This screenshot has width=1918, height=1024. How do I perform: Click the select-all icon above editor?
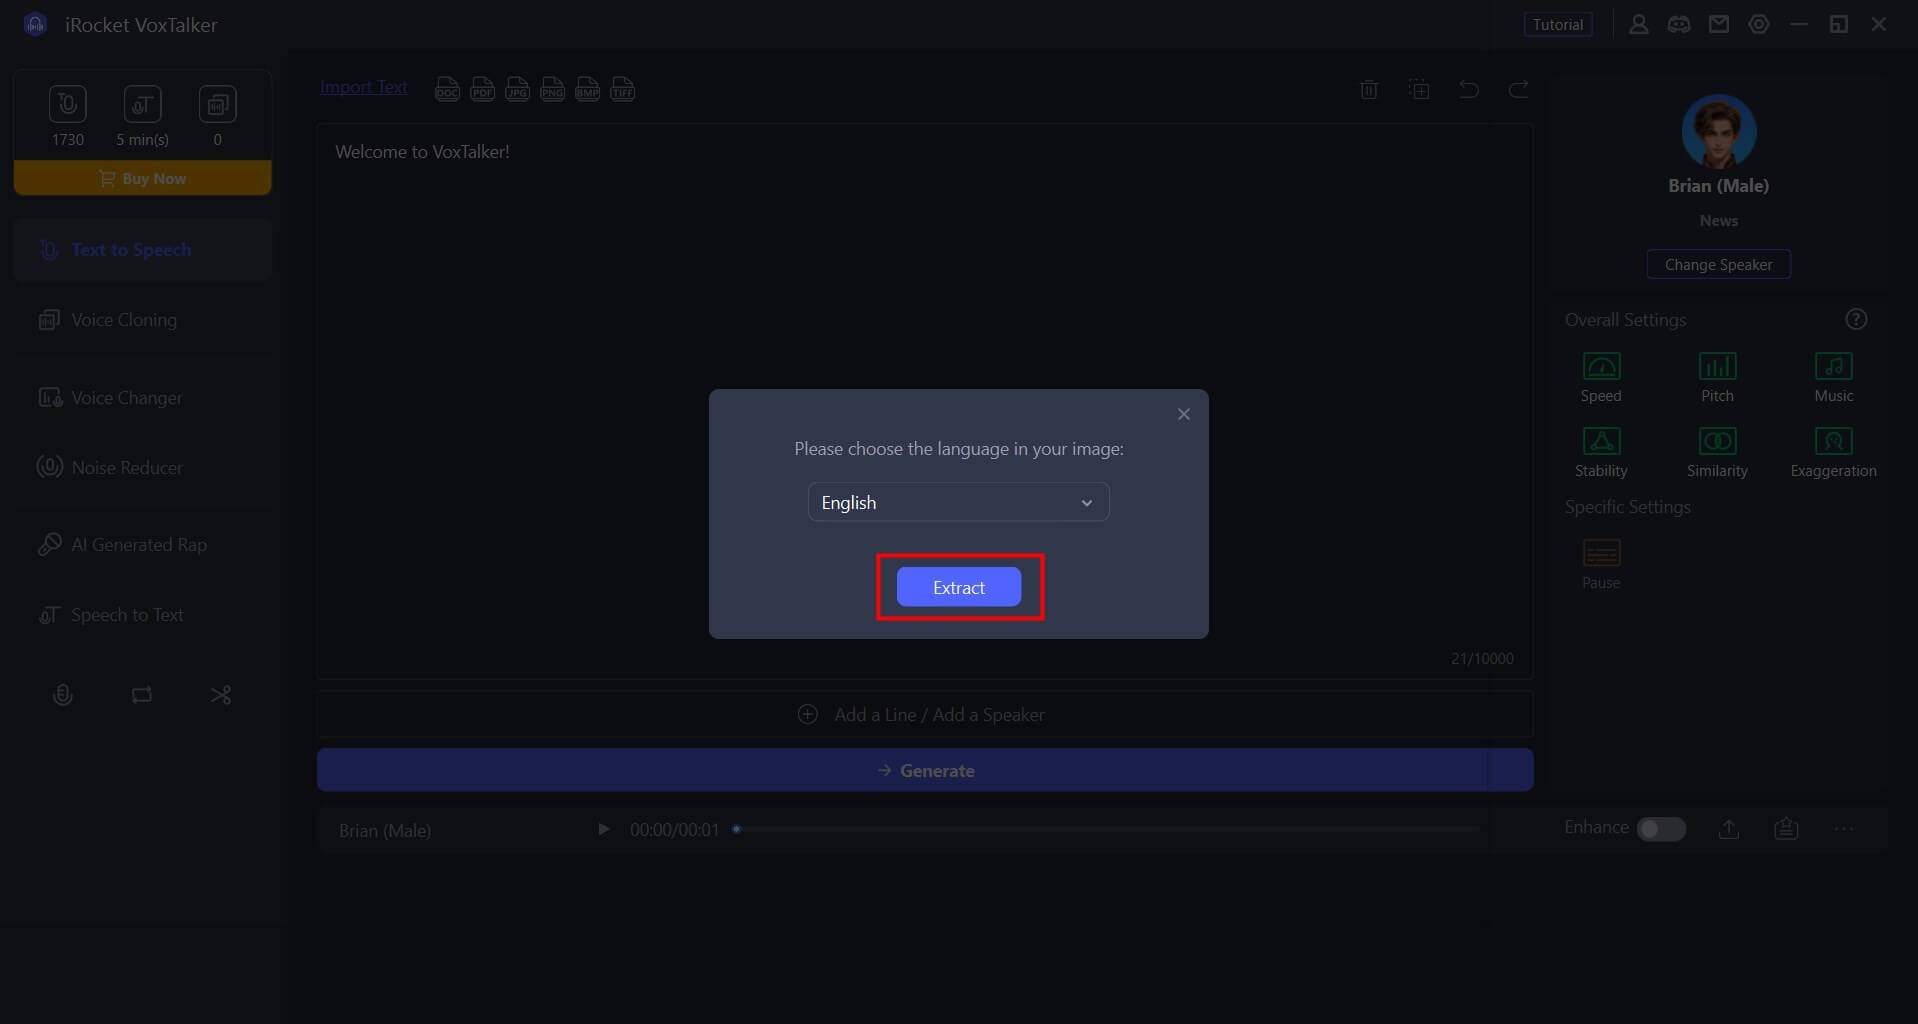click(x=1419, y=90)
